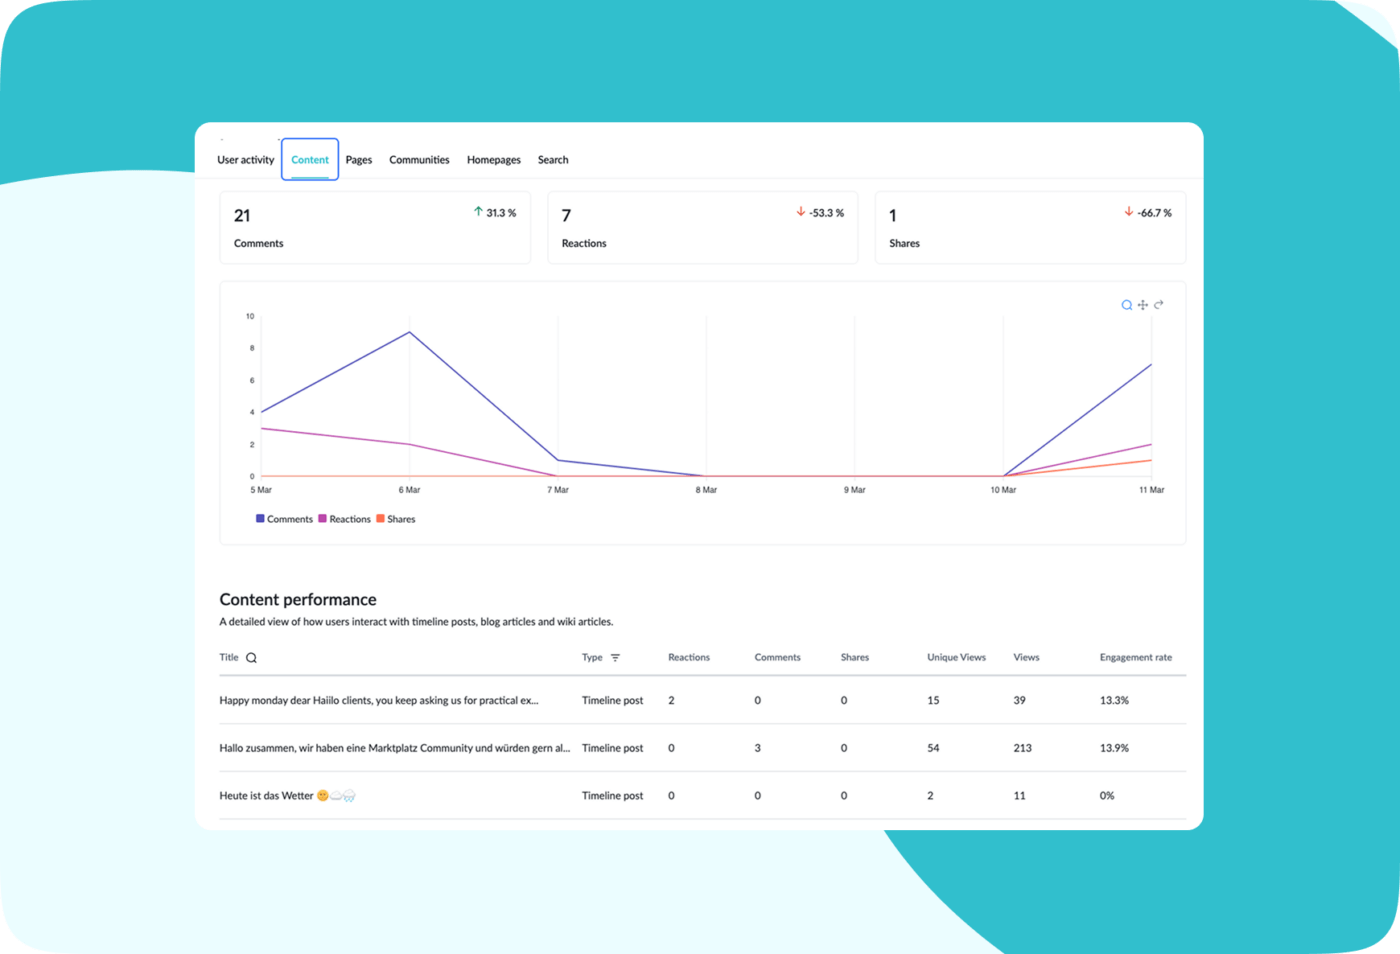
Task: Click the chart zoom magnifier icon
Action: [1127, 305]
